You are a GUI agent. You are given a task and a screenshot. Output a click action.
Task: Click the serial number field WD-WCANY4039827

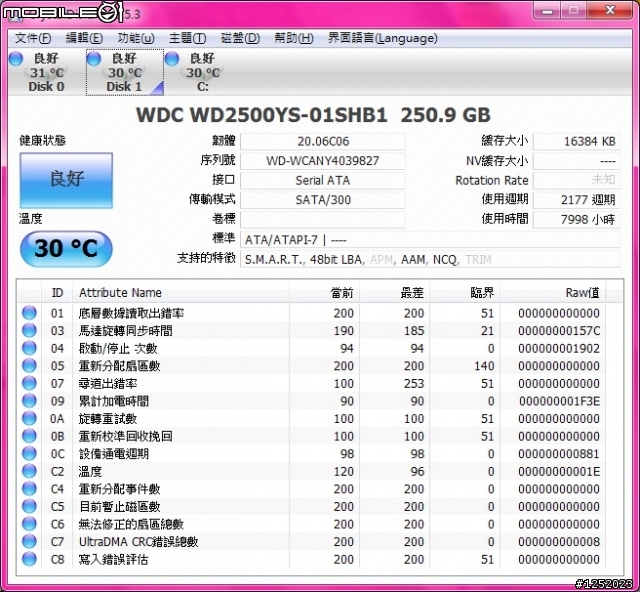(323, 161)
